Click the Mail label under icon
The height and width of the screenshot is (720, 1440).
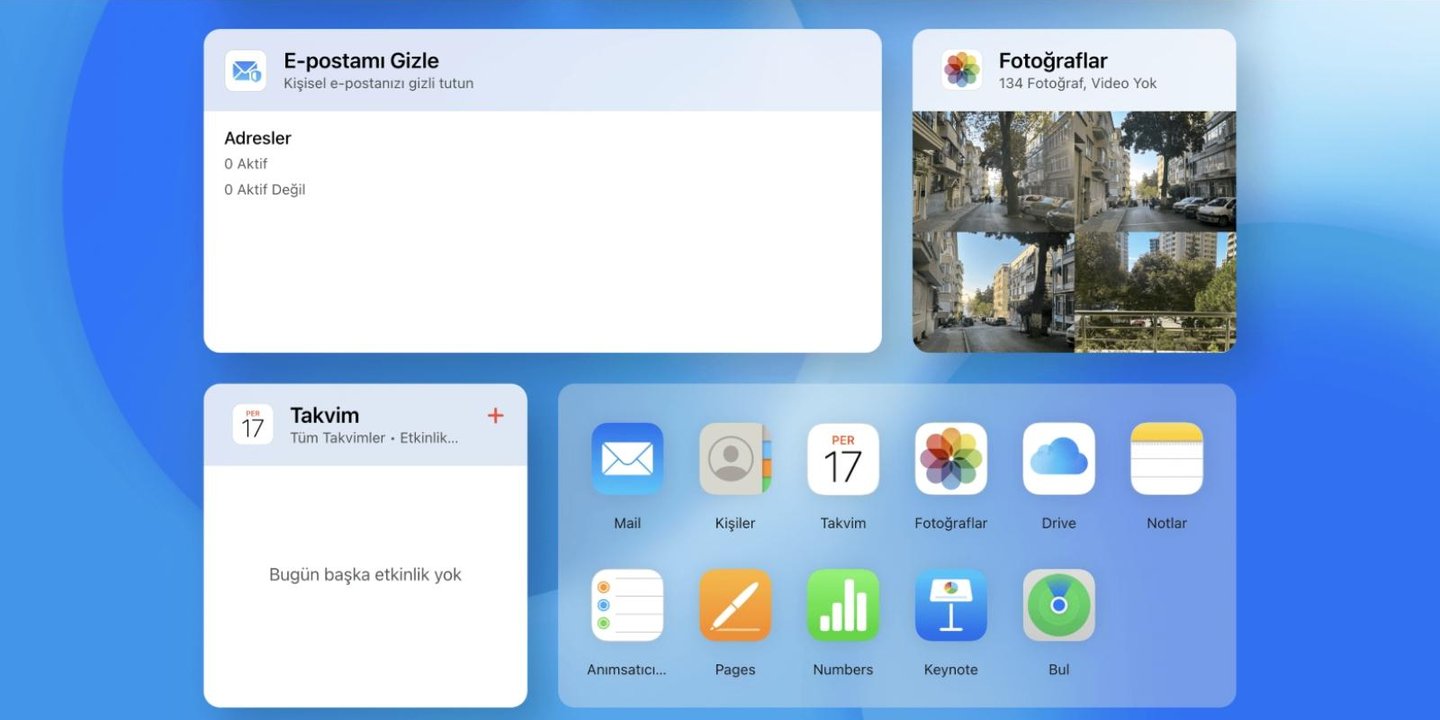pyautogui.click(x=627, y=523)
